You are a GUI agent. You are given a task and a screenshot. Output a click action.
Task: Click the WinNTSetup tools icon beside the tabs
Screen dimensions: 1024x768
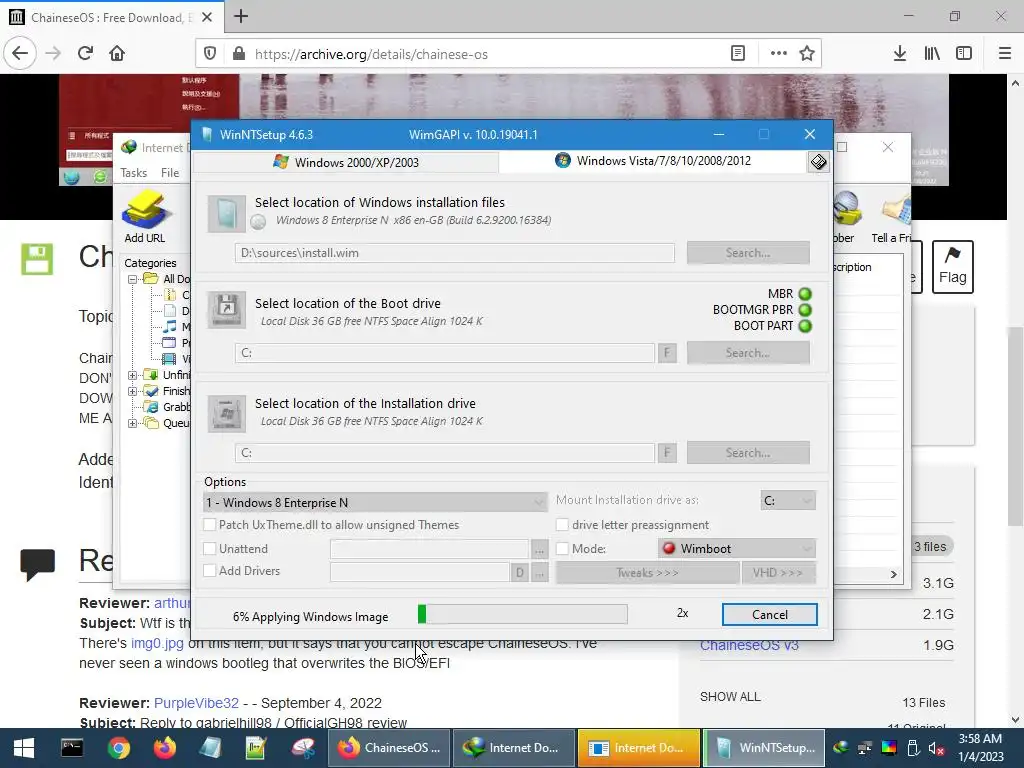(x=818, y=161)
